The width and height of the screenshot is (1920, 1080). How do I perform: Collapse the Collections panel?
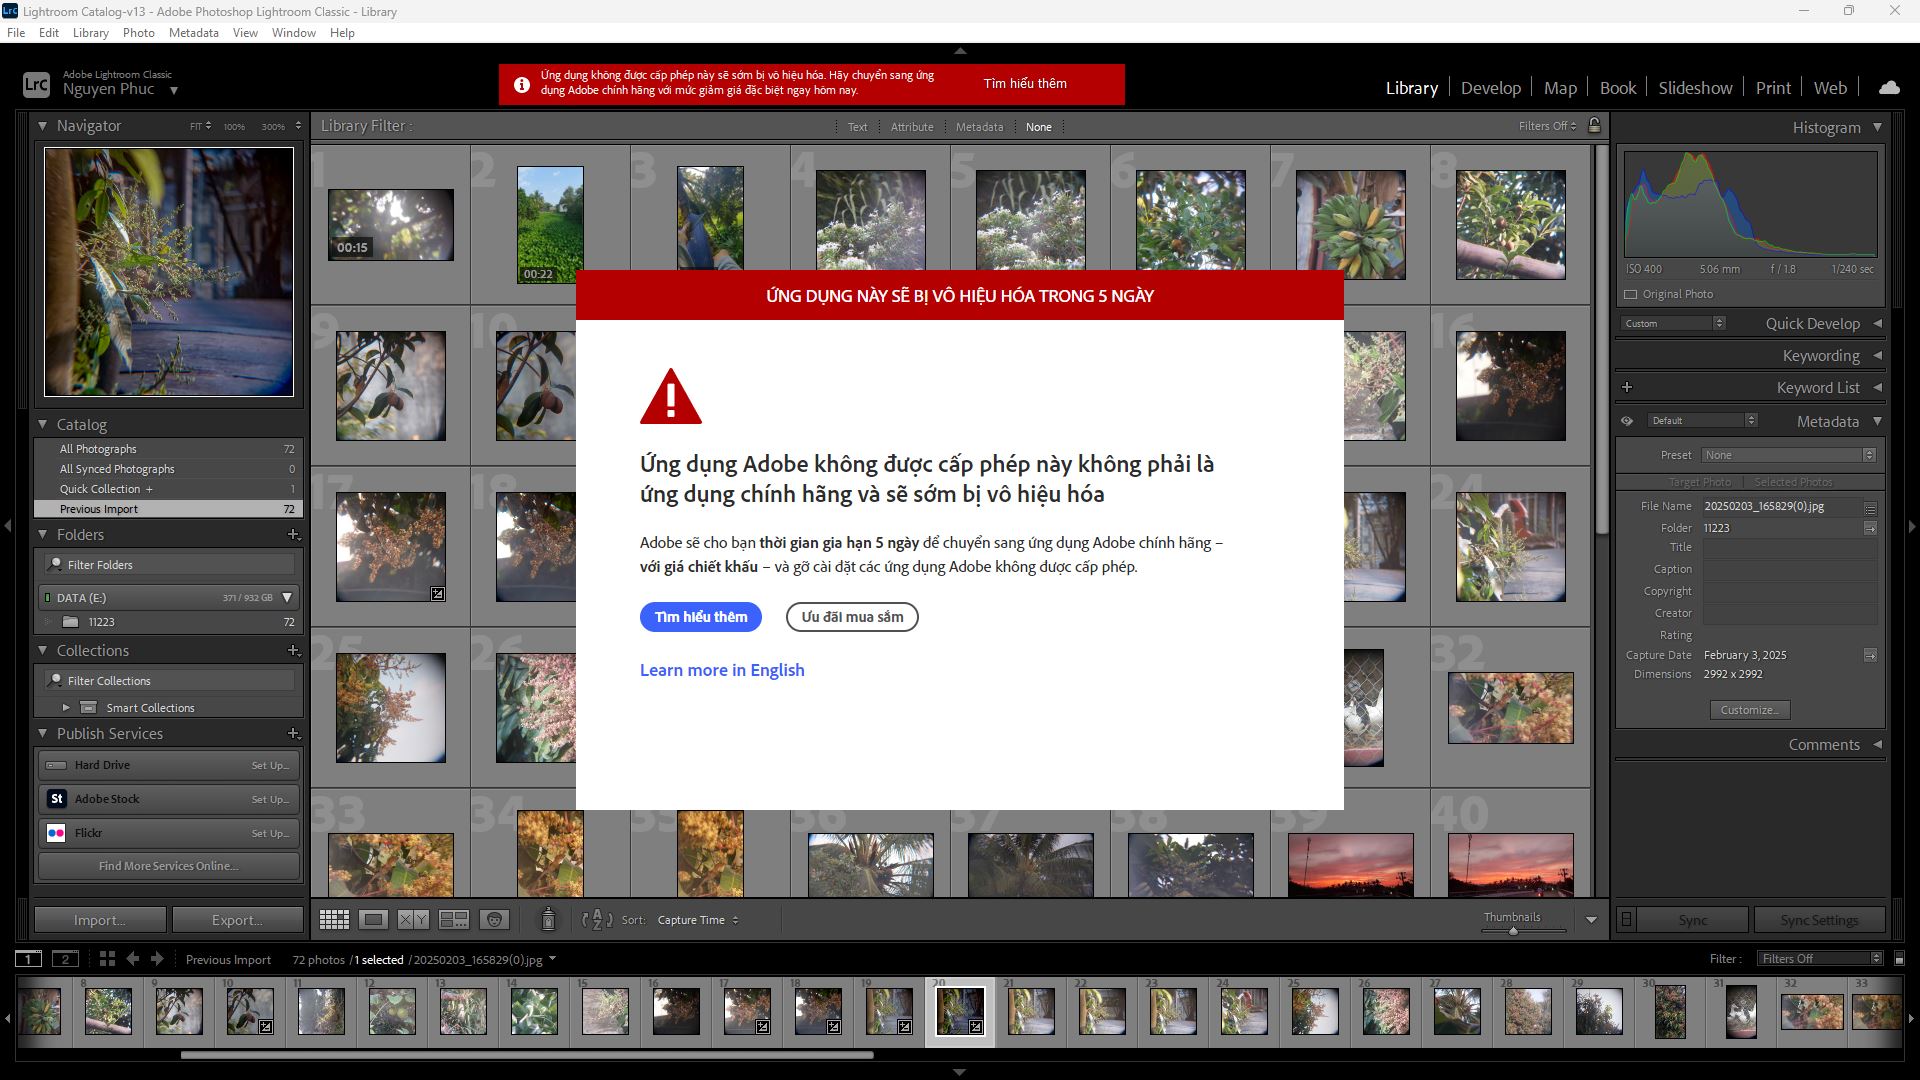tap(42, 651)
